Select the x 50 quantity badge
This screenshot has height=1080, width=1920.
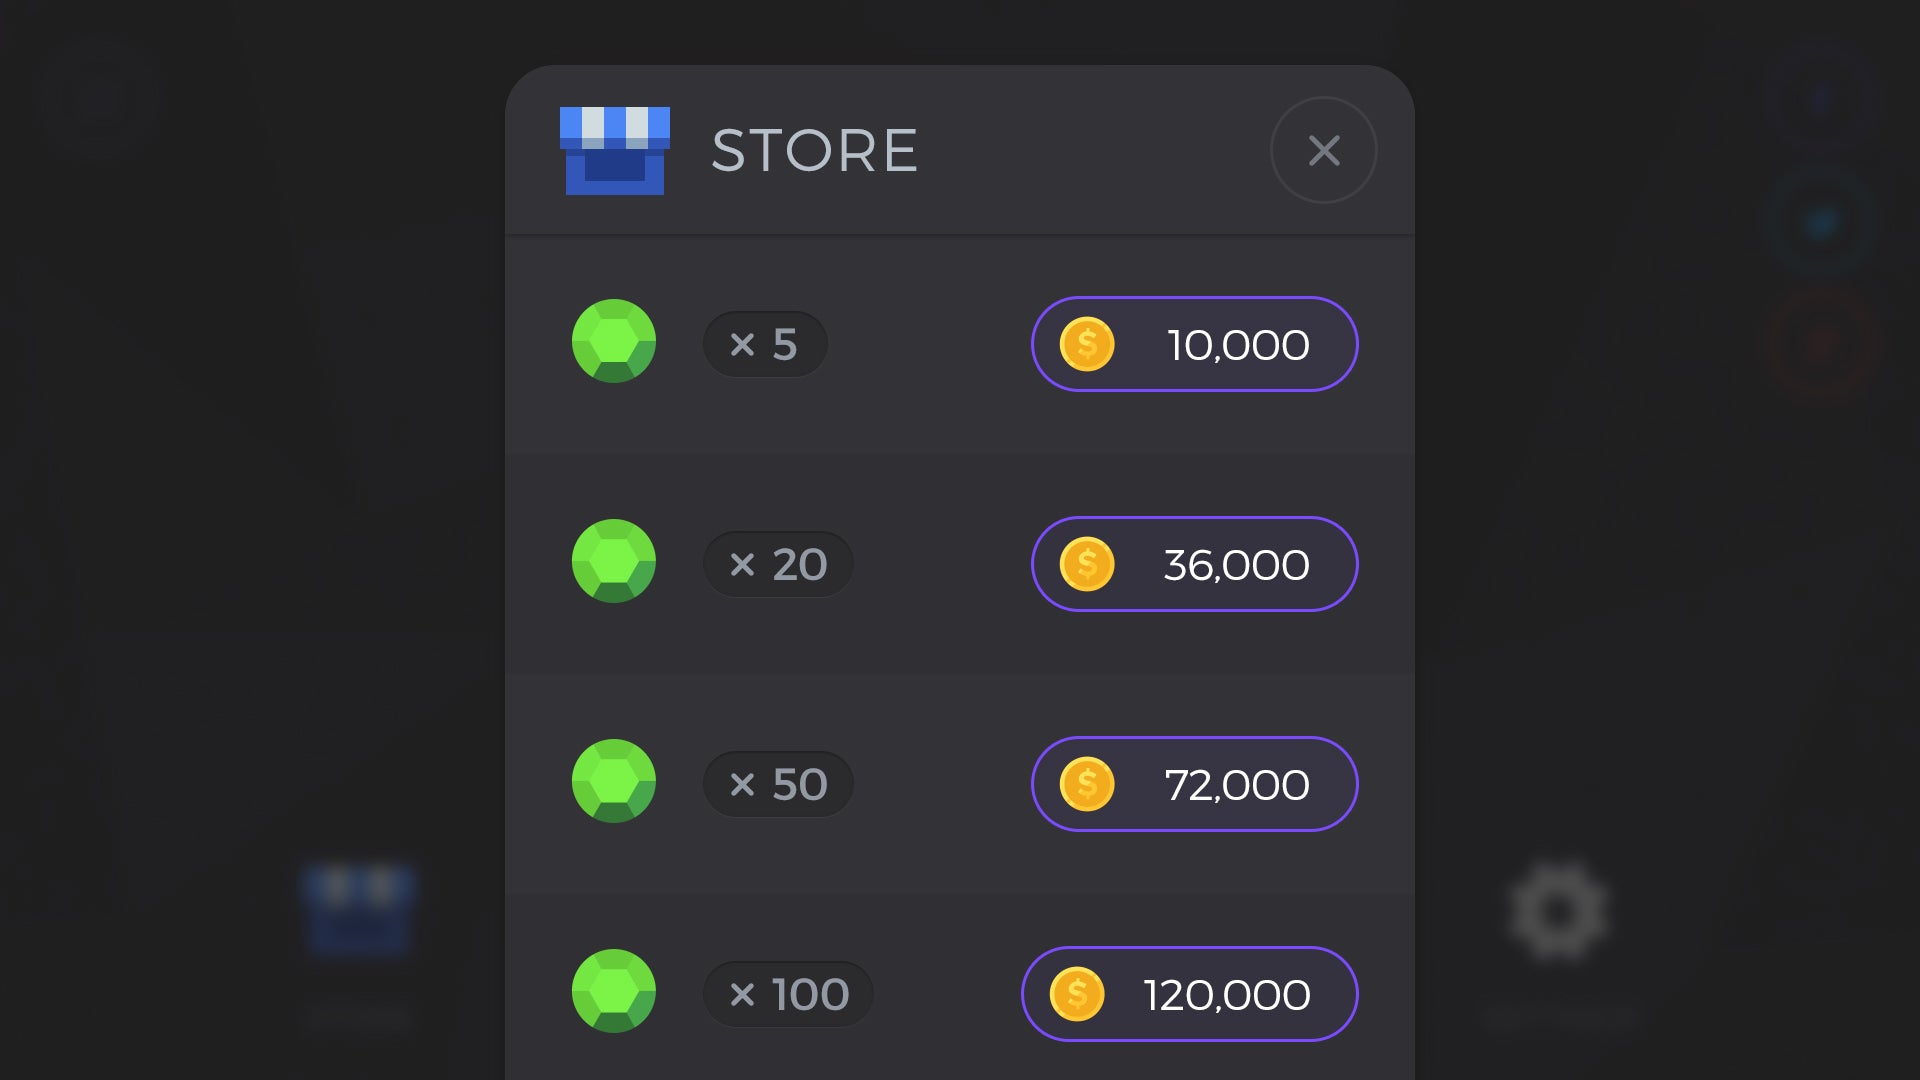[x=778, y=784]
